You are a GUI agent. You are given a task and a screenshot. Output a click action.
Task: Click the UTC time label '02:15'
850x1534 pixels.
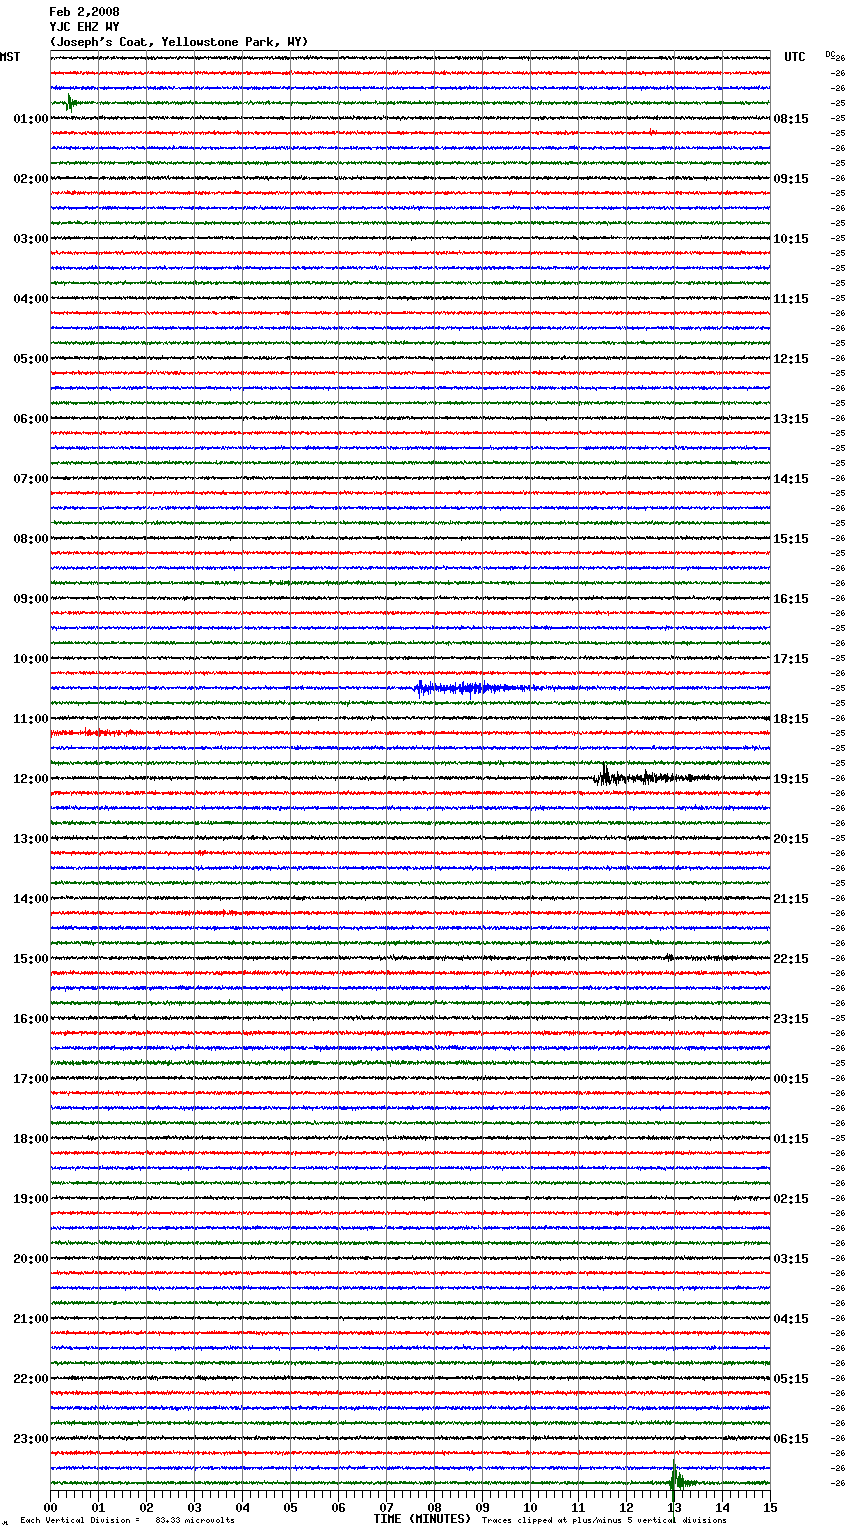point(791,1199)
